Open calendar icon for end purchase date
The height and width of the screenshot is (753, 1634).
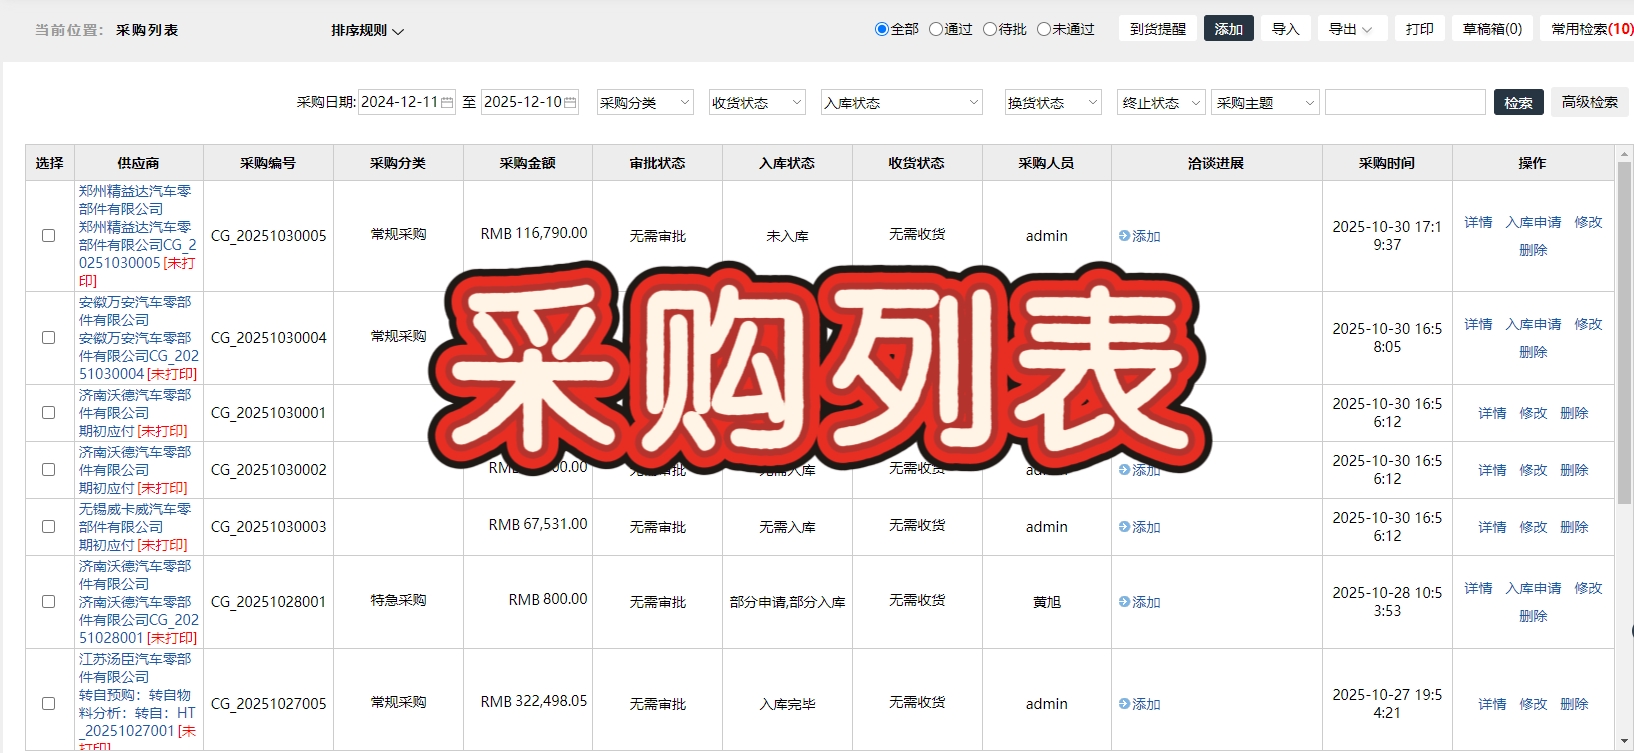click(570, 103)
